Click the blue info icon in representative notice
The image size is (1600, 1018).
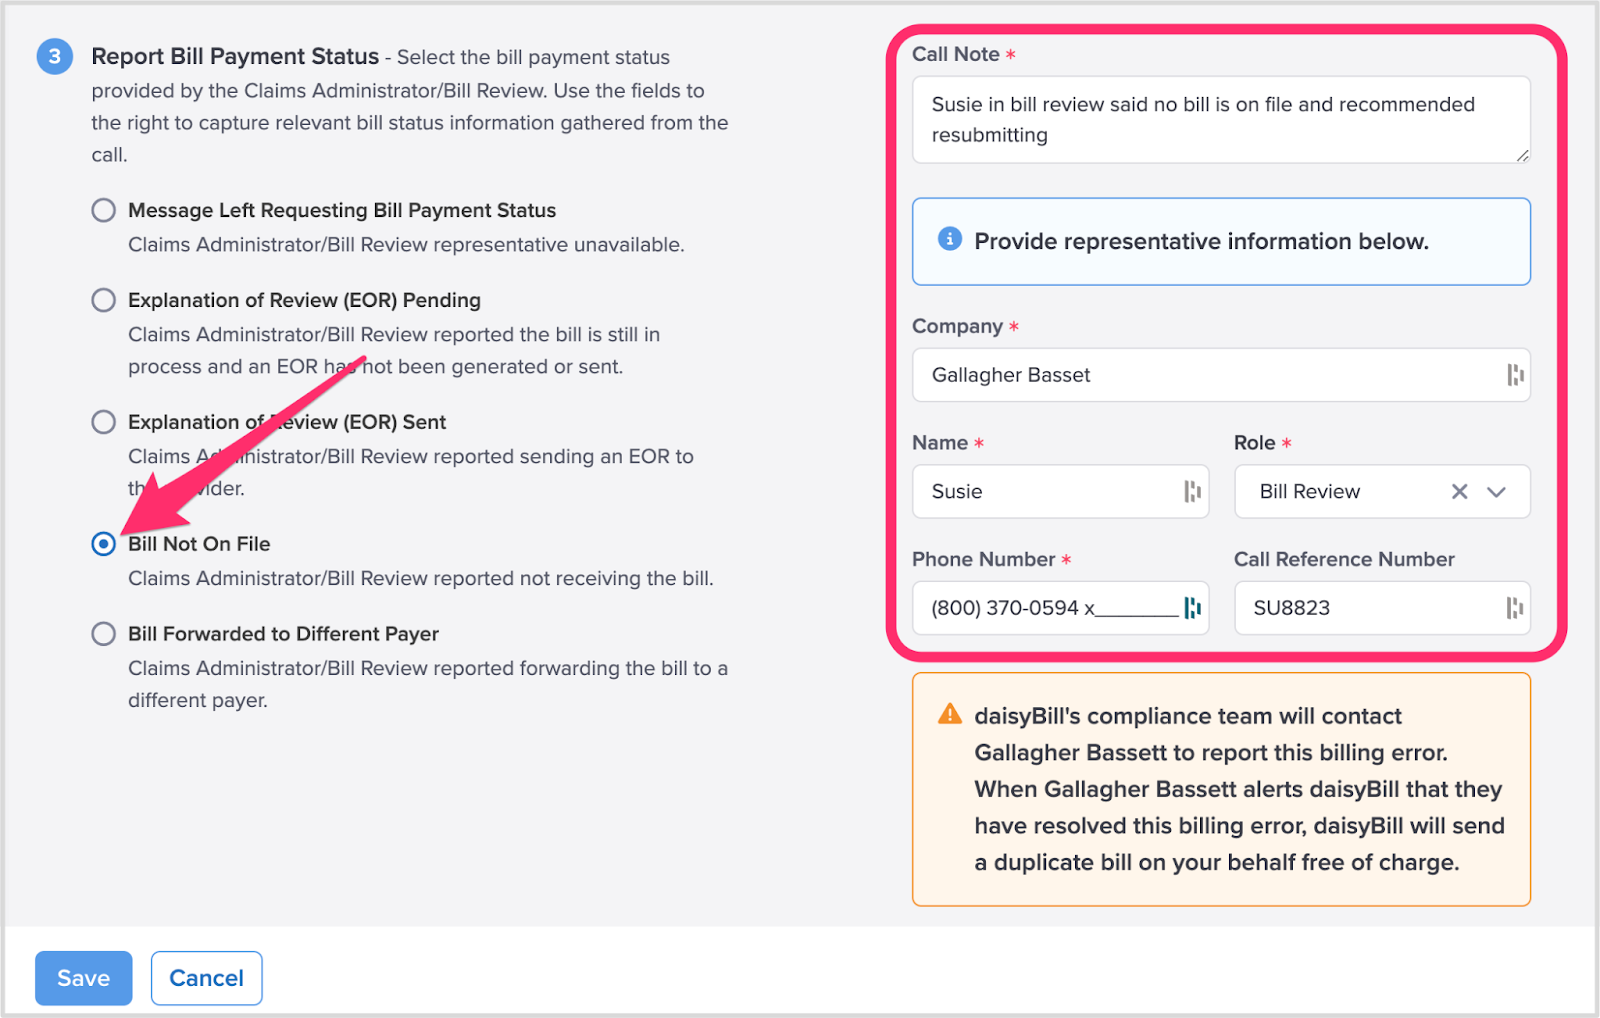coord(950,239)
